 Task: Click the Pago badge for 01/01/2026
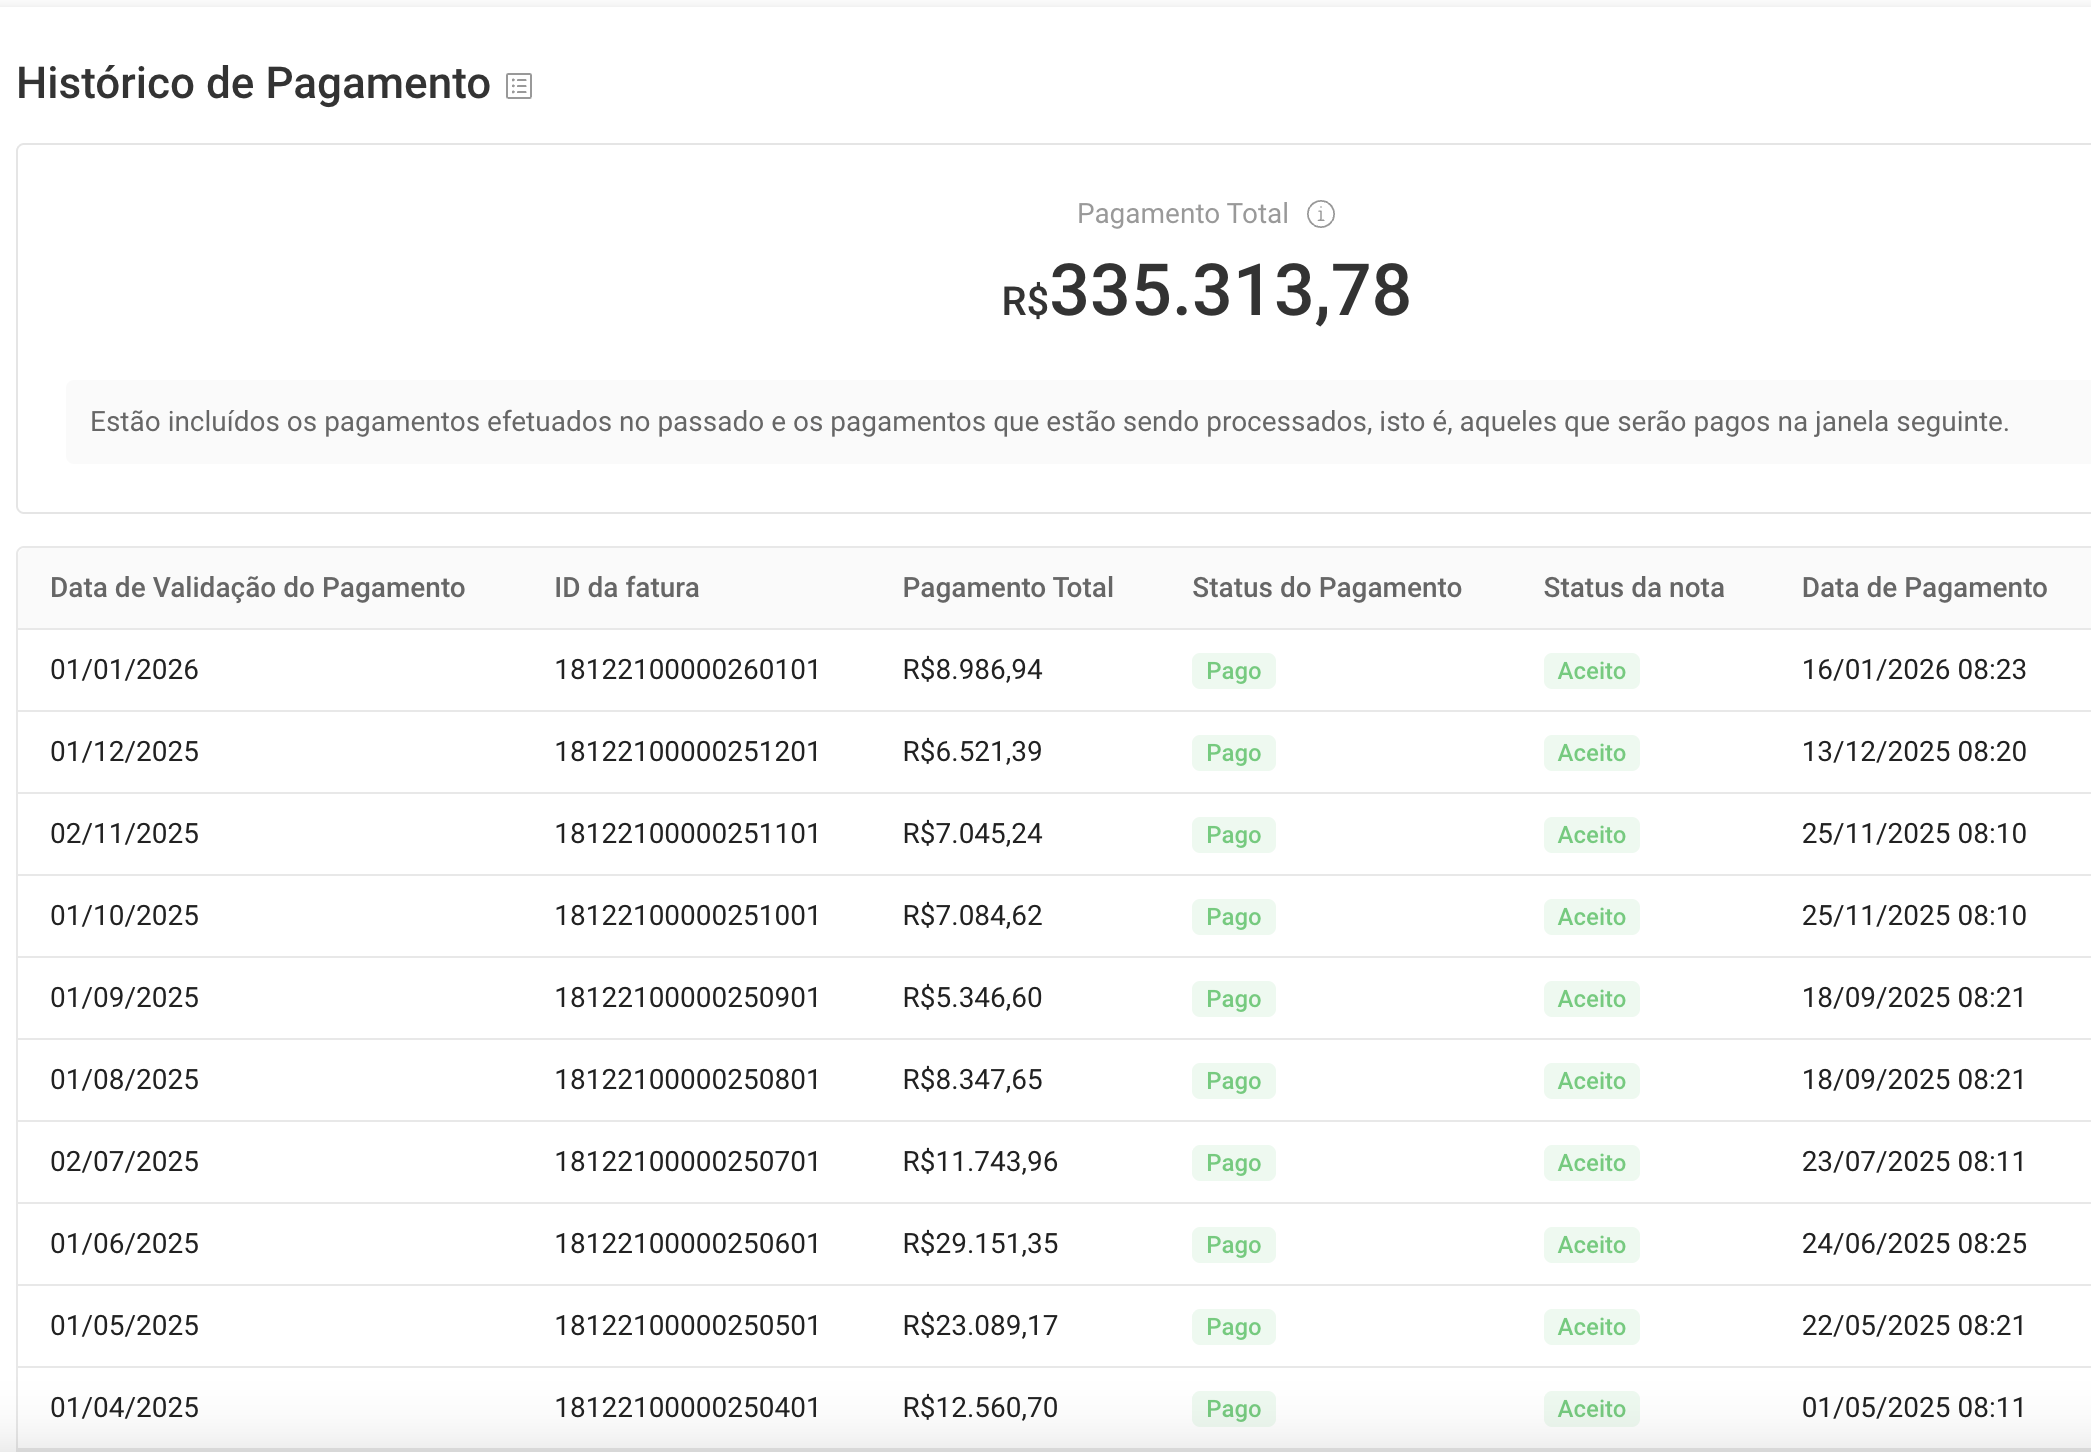coord(1233,671)
